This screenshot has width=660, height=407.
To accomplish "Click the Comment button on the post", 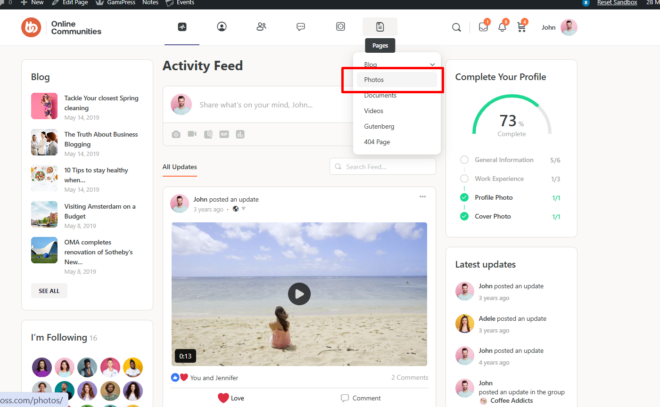I will point(361,398).
